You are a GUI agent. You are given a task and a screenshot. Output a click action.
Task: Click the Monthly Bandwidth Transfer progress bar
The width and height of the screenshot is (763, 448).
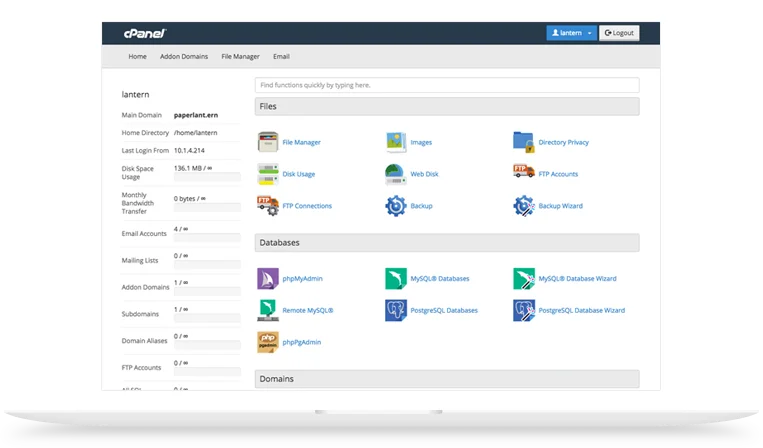207,207
